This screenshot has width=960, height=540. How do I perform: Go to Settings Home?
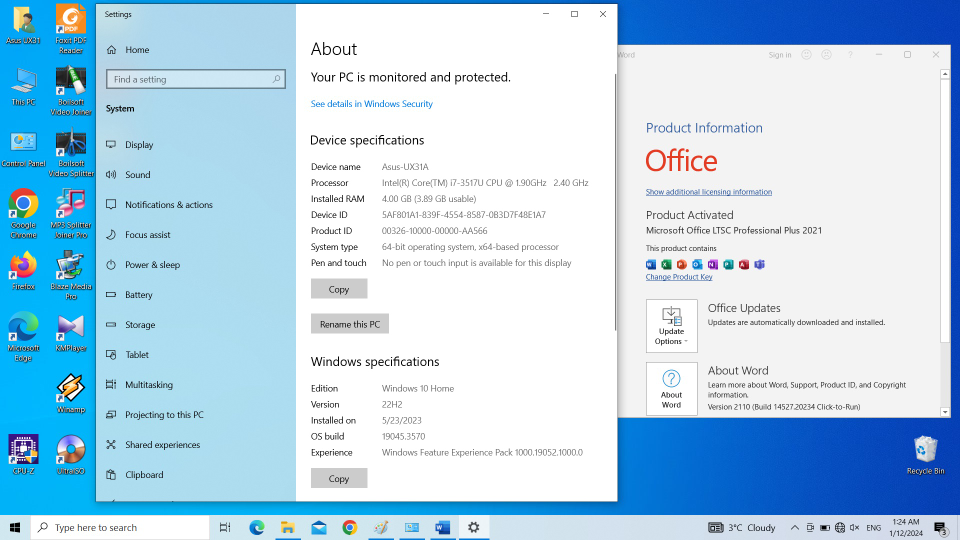point(137,50)
